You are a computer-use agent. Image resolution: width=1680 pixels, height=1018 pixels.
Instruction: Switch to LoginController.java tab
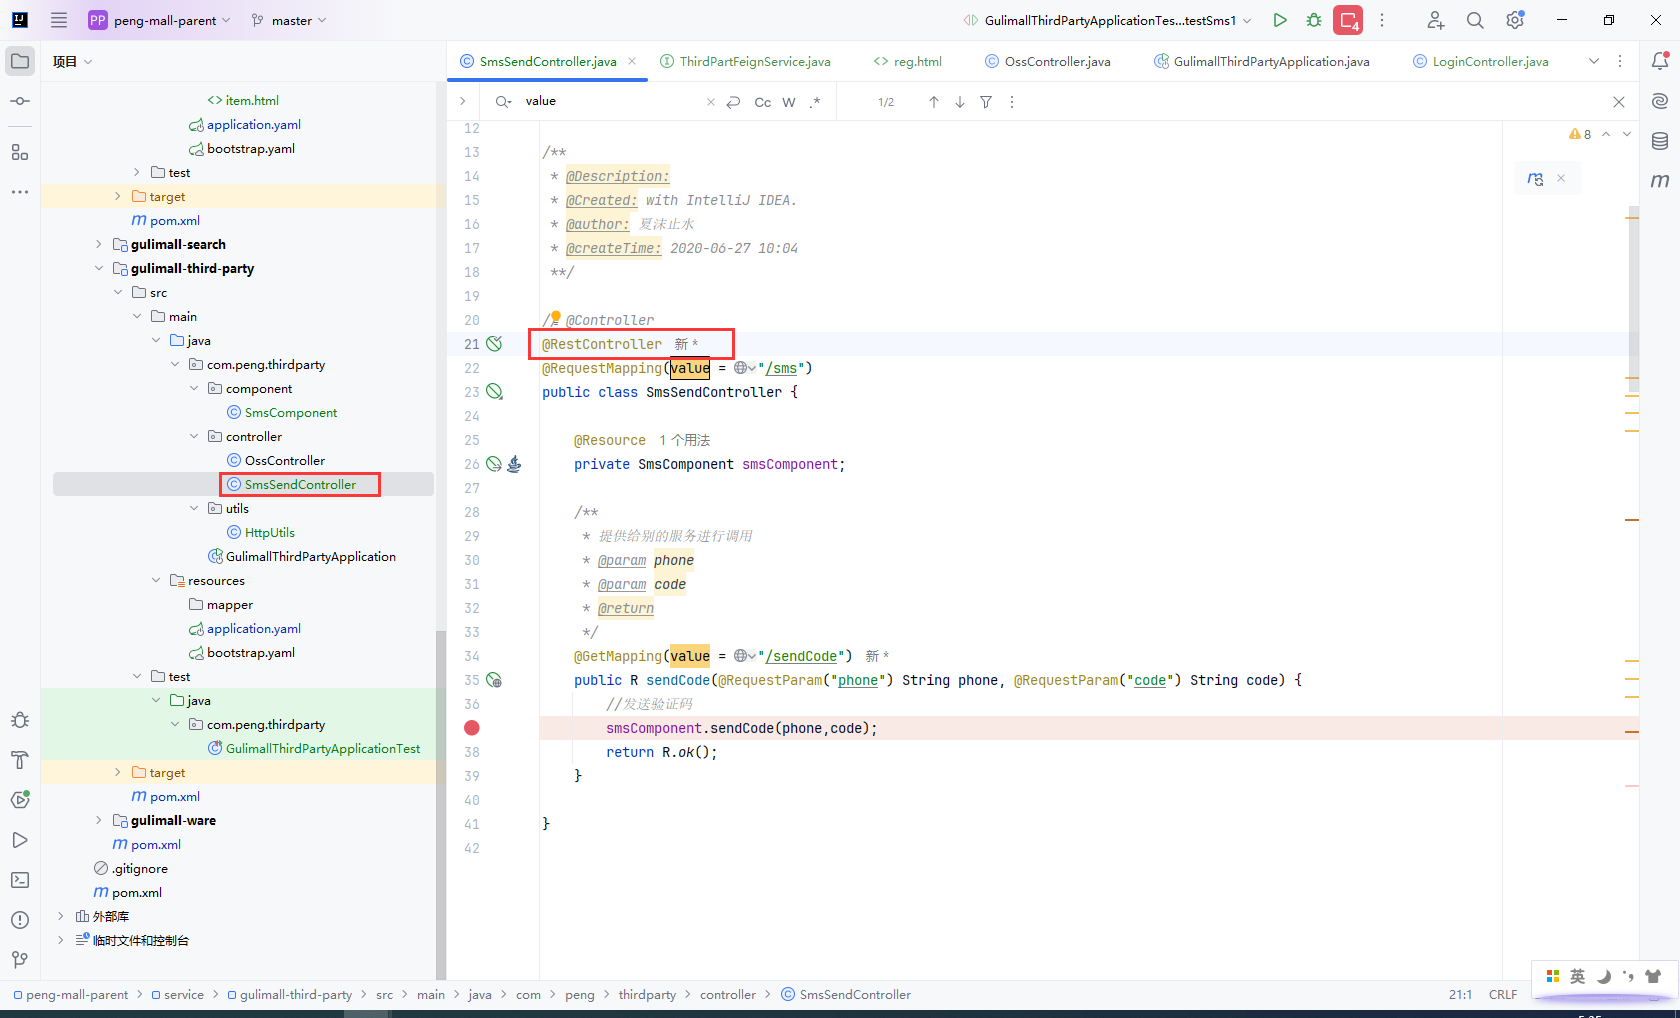coord(1481,61)
